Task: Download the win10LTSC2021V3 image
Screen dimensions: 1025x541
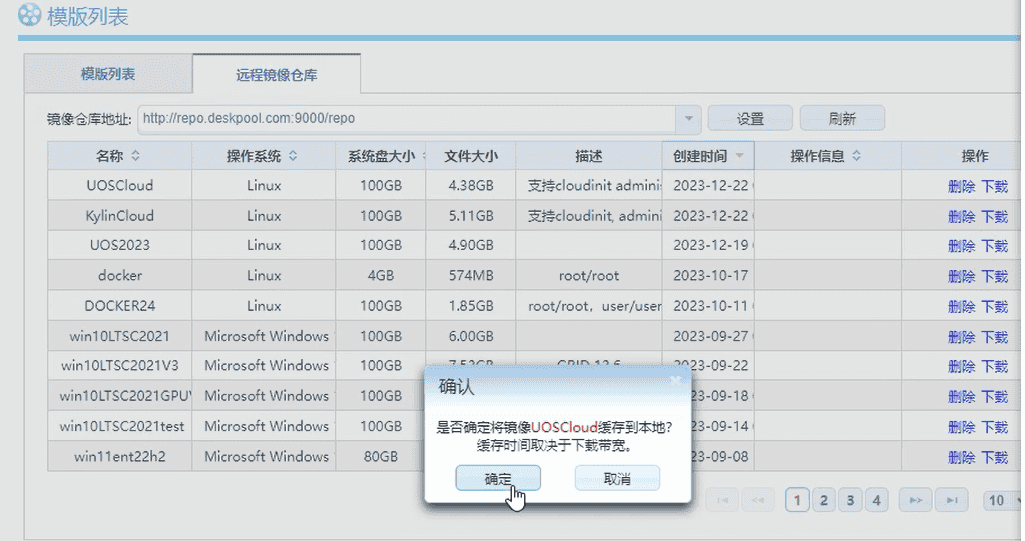Action: tap(994, 366)
